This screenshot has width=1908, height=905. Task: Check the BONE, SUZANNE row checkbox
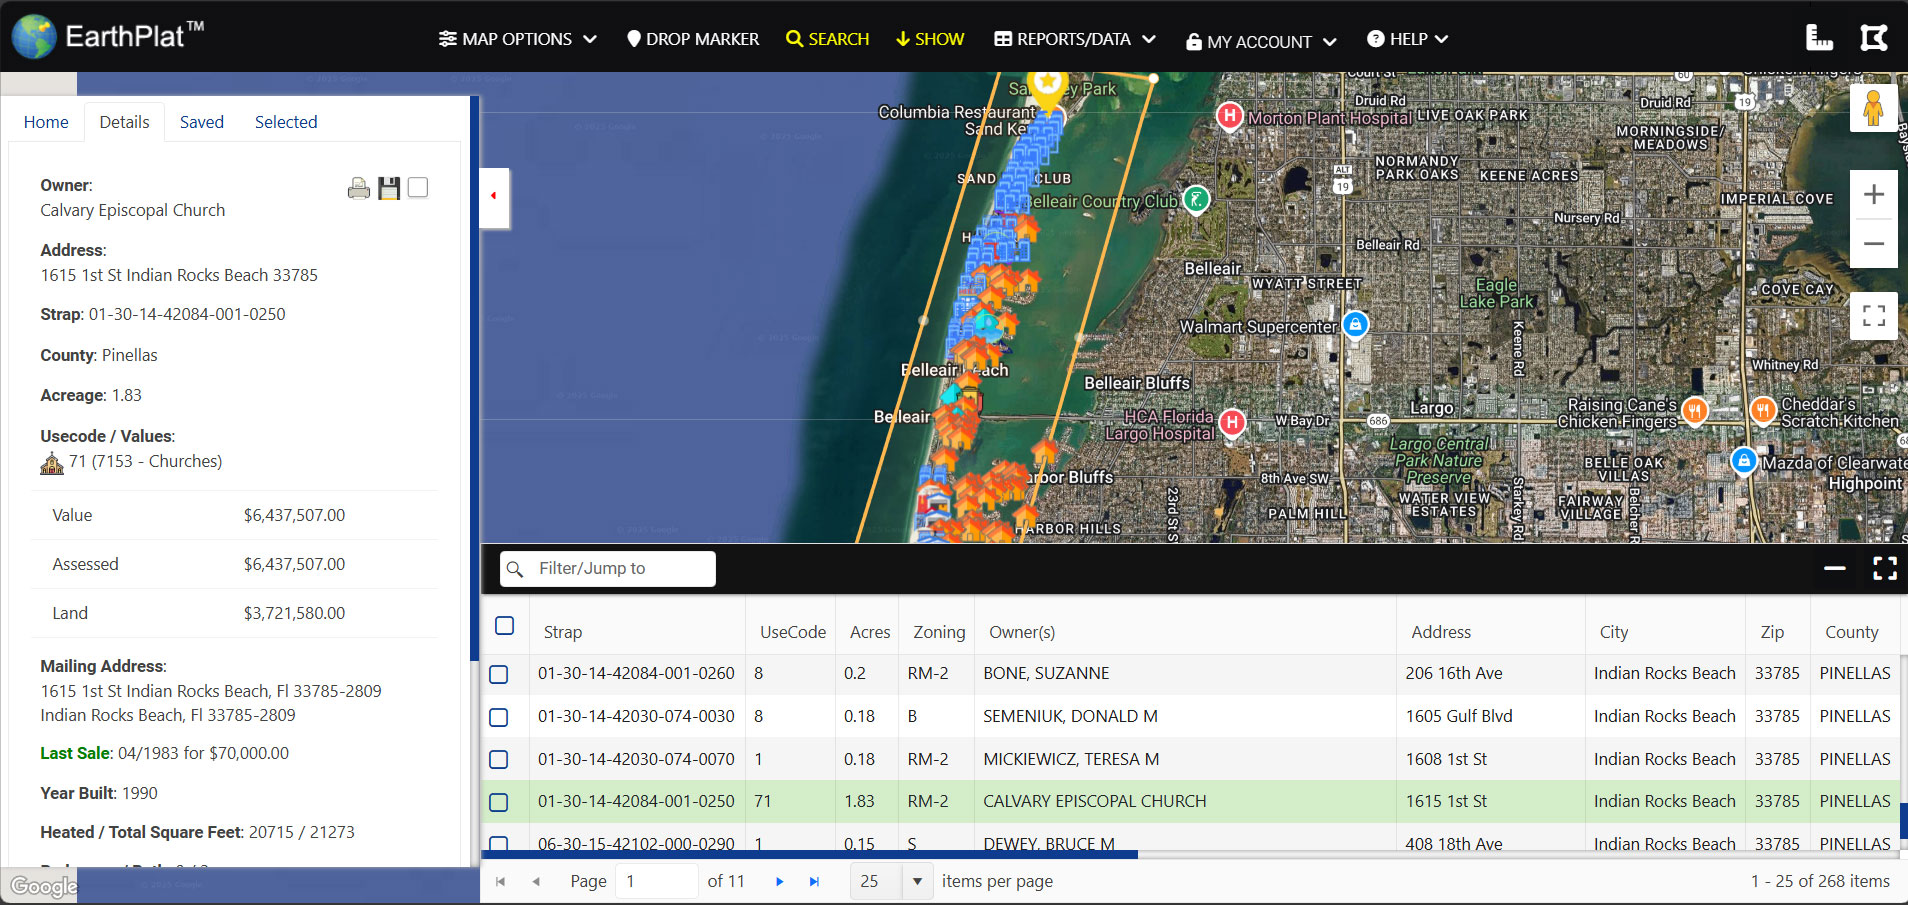499,675
